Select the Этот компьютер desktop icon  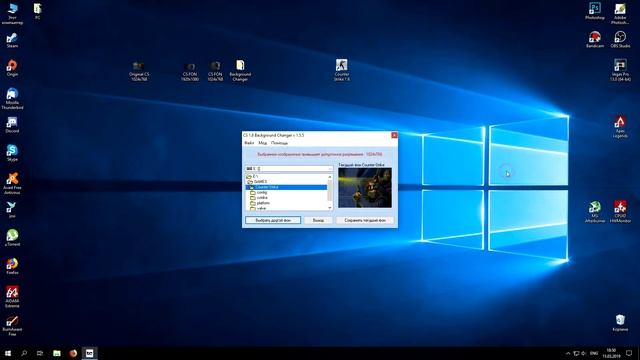tap(12, 13)
